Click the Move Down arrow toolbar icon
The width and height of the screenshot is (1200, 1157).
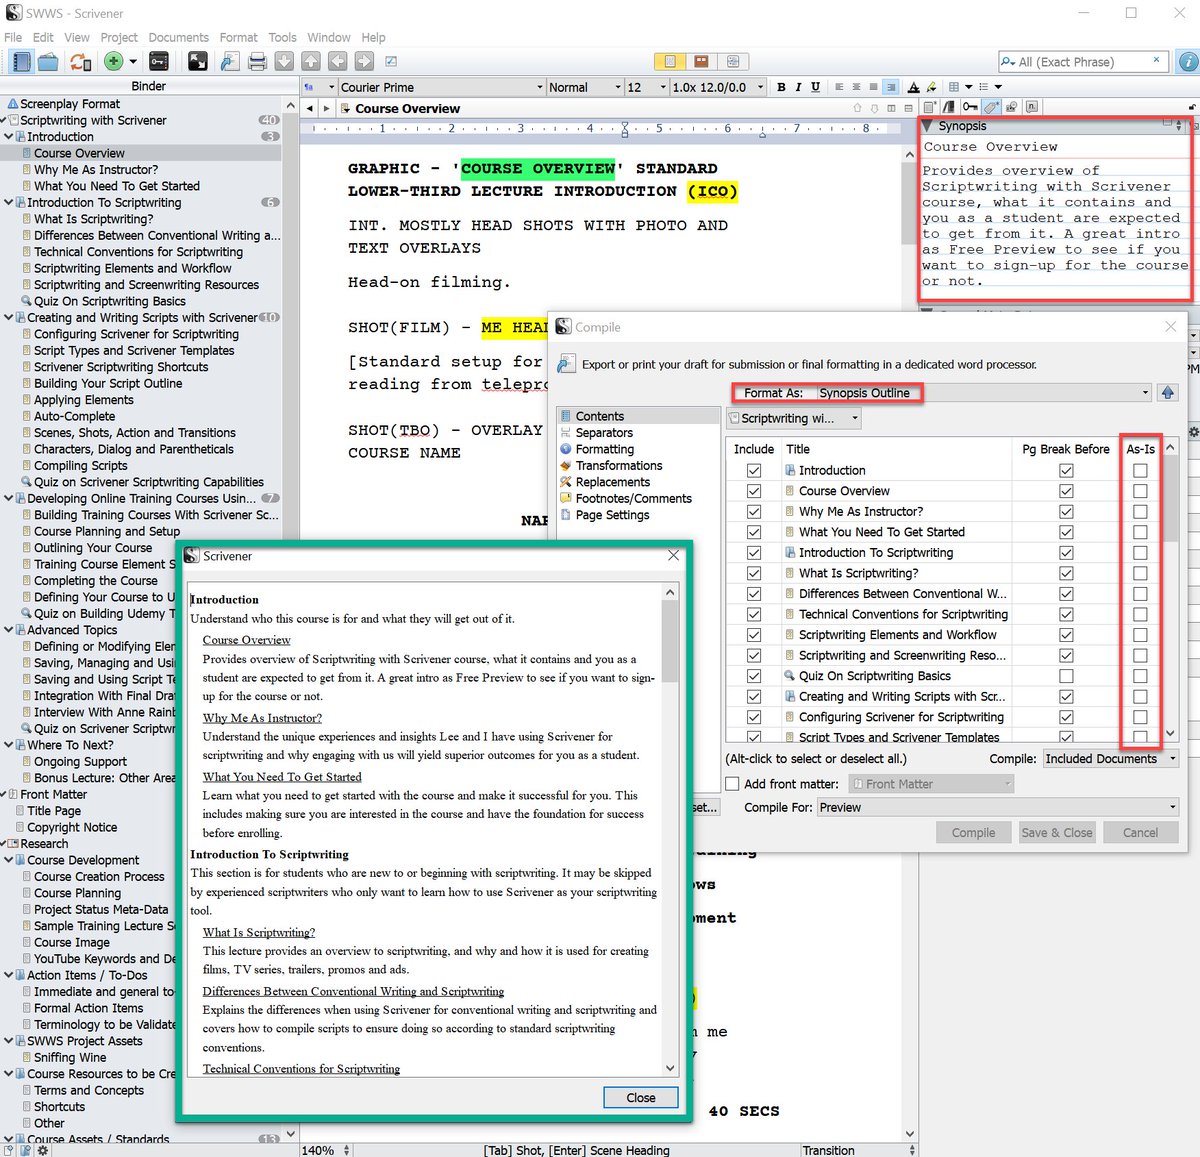click(x=285, y=62)
